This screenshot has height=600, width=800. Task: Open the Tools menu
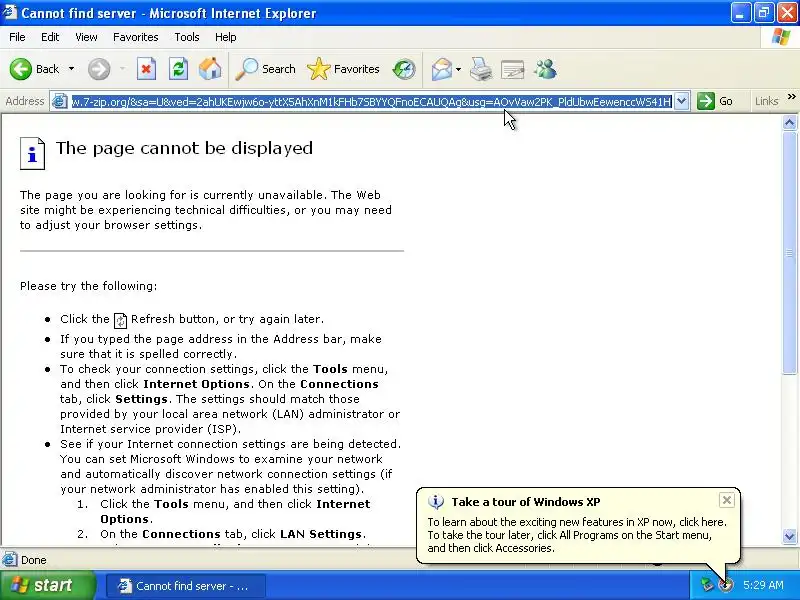click(187, 37)
